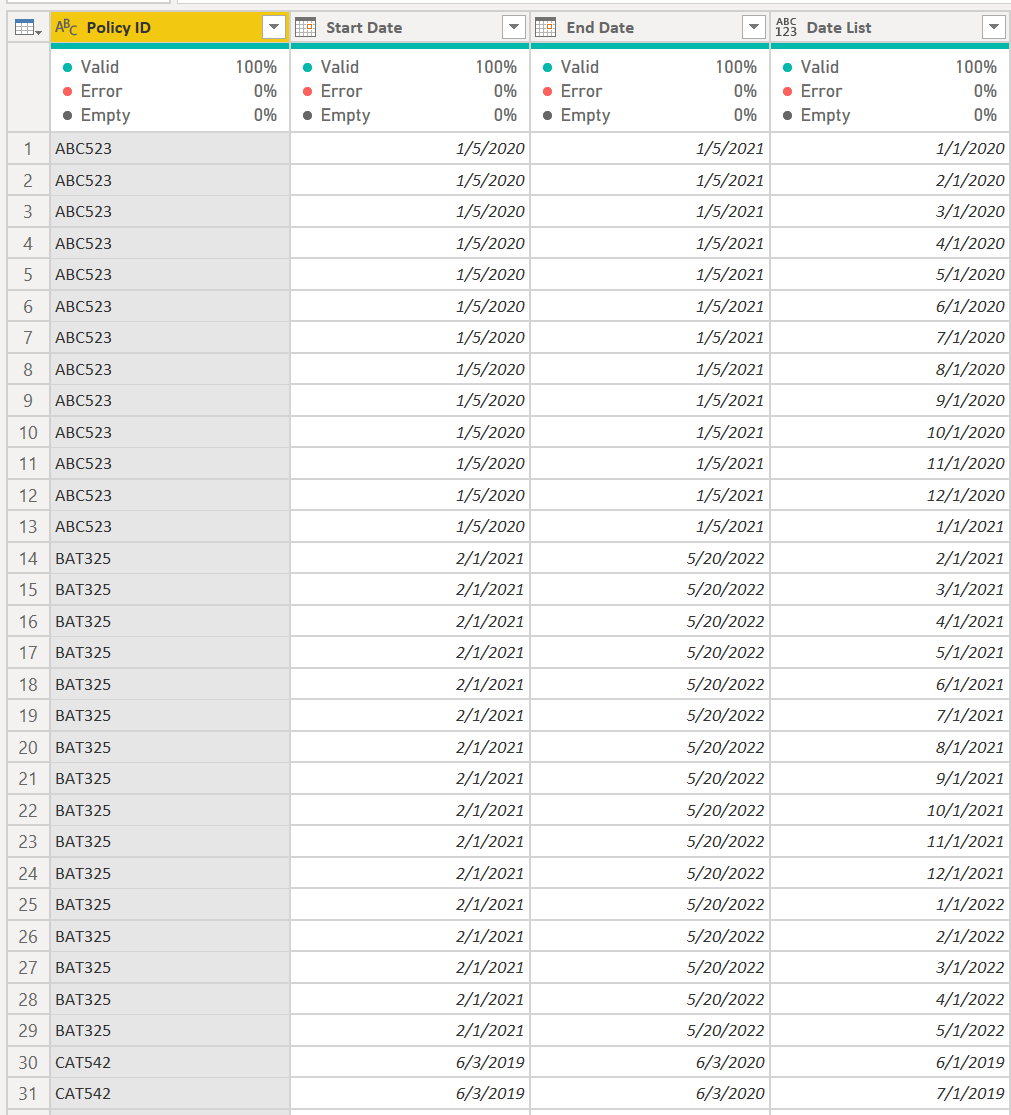Select row number 14
Image resolution: width=1011 pixels, height=1115 pixels.
(x=28, y=558)
